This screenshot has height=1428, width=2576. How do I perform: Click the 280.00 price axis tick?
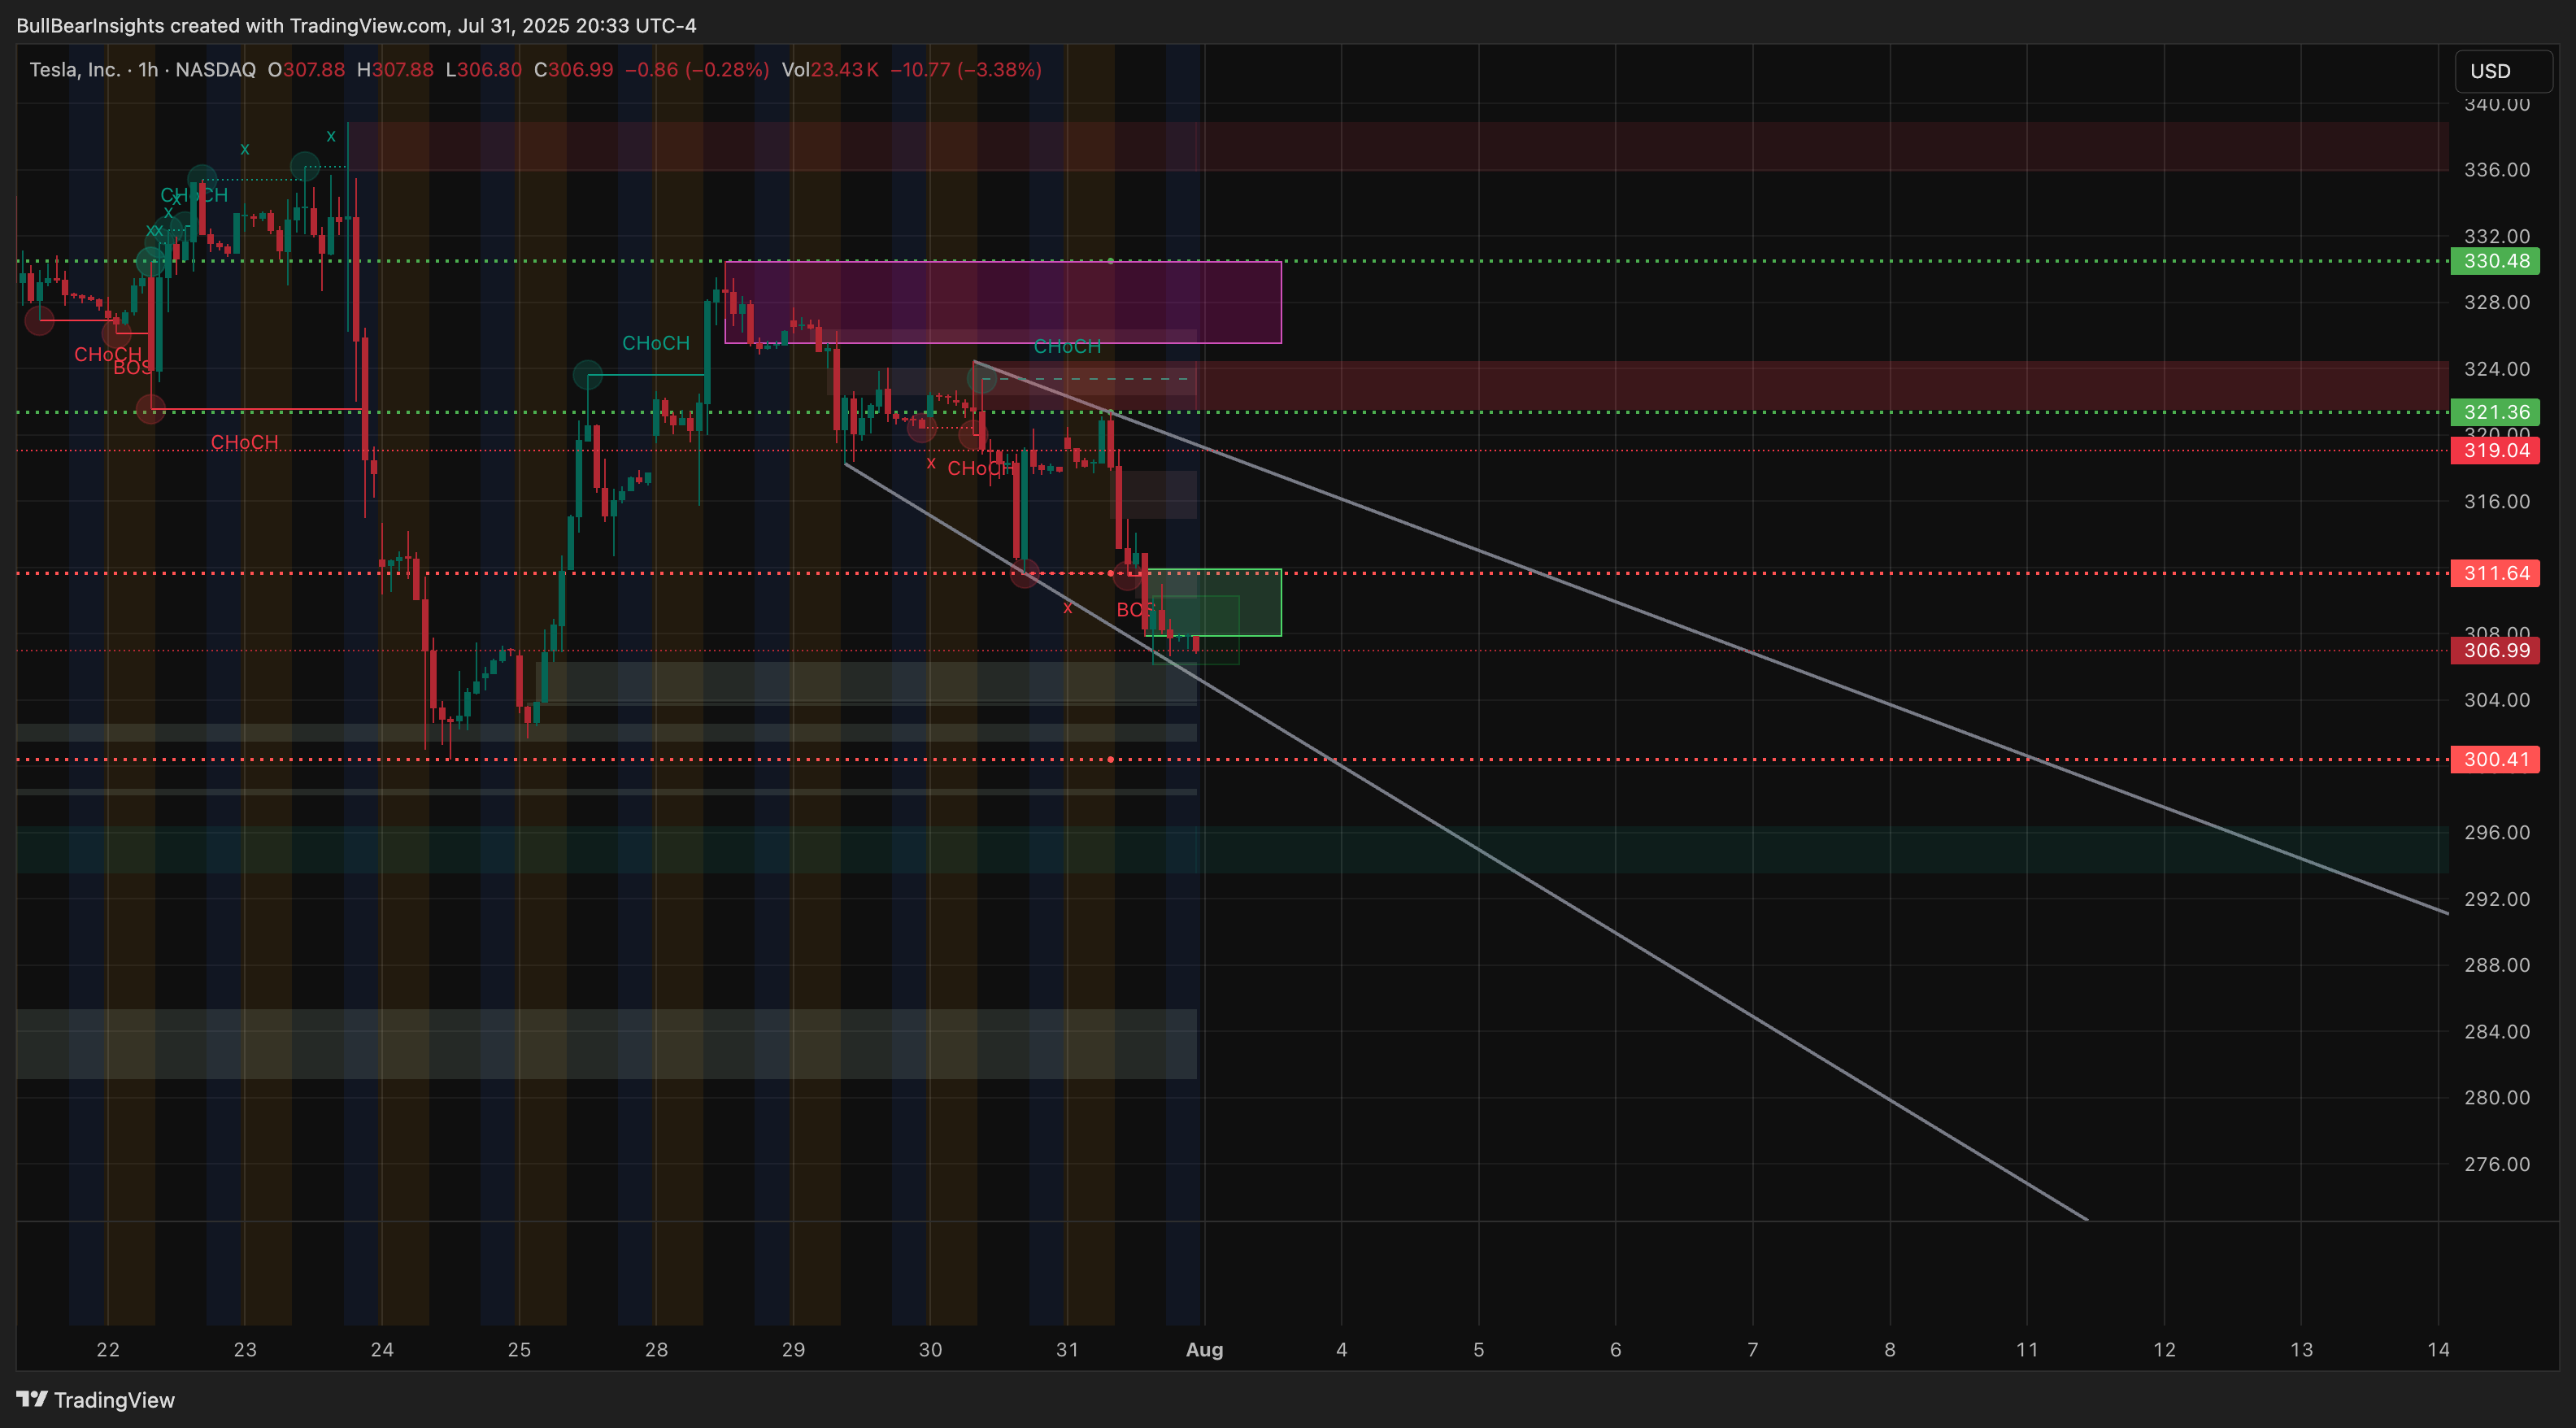2497,1097
